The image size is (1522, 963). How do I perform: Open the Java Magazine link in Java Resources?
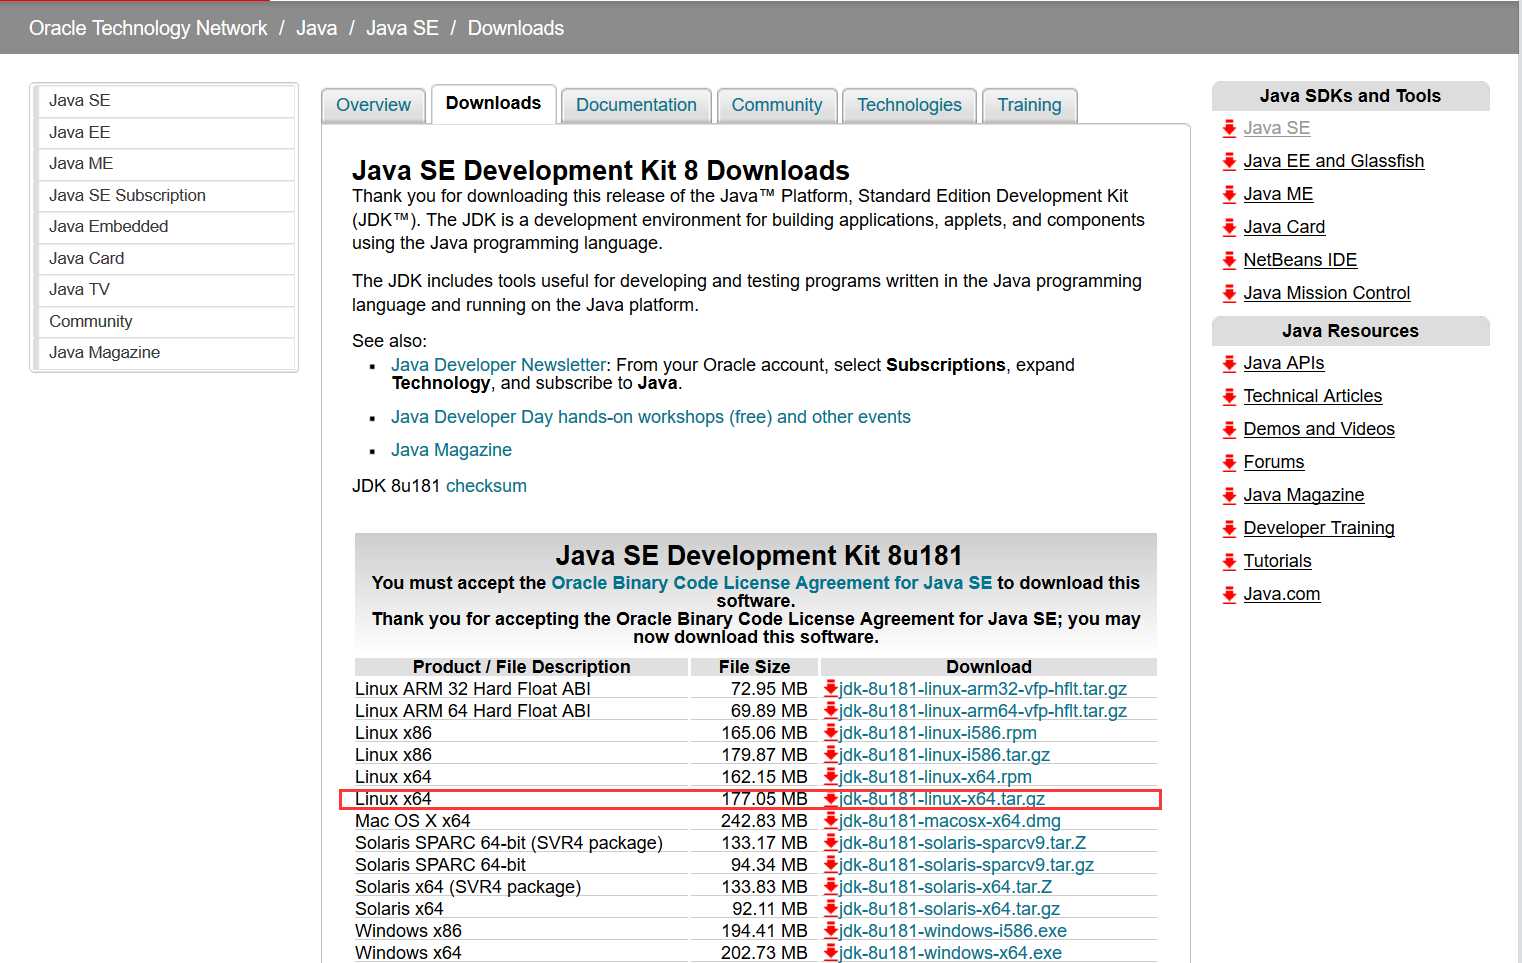point(1303,495)
